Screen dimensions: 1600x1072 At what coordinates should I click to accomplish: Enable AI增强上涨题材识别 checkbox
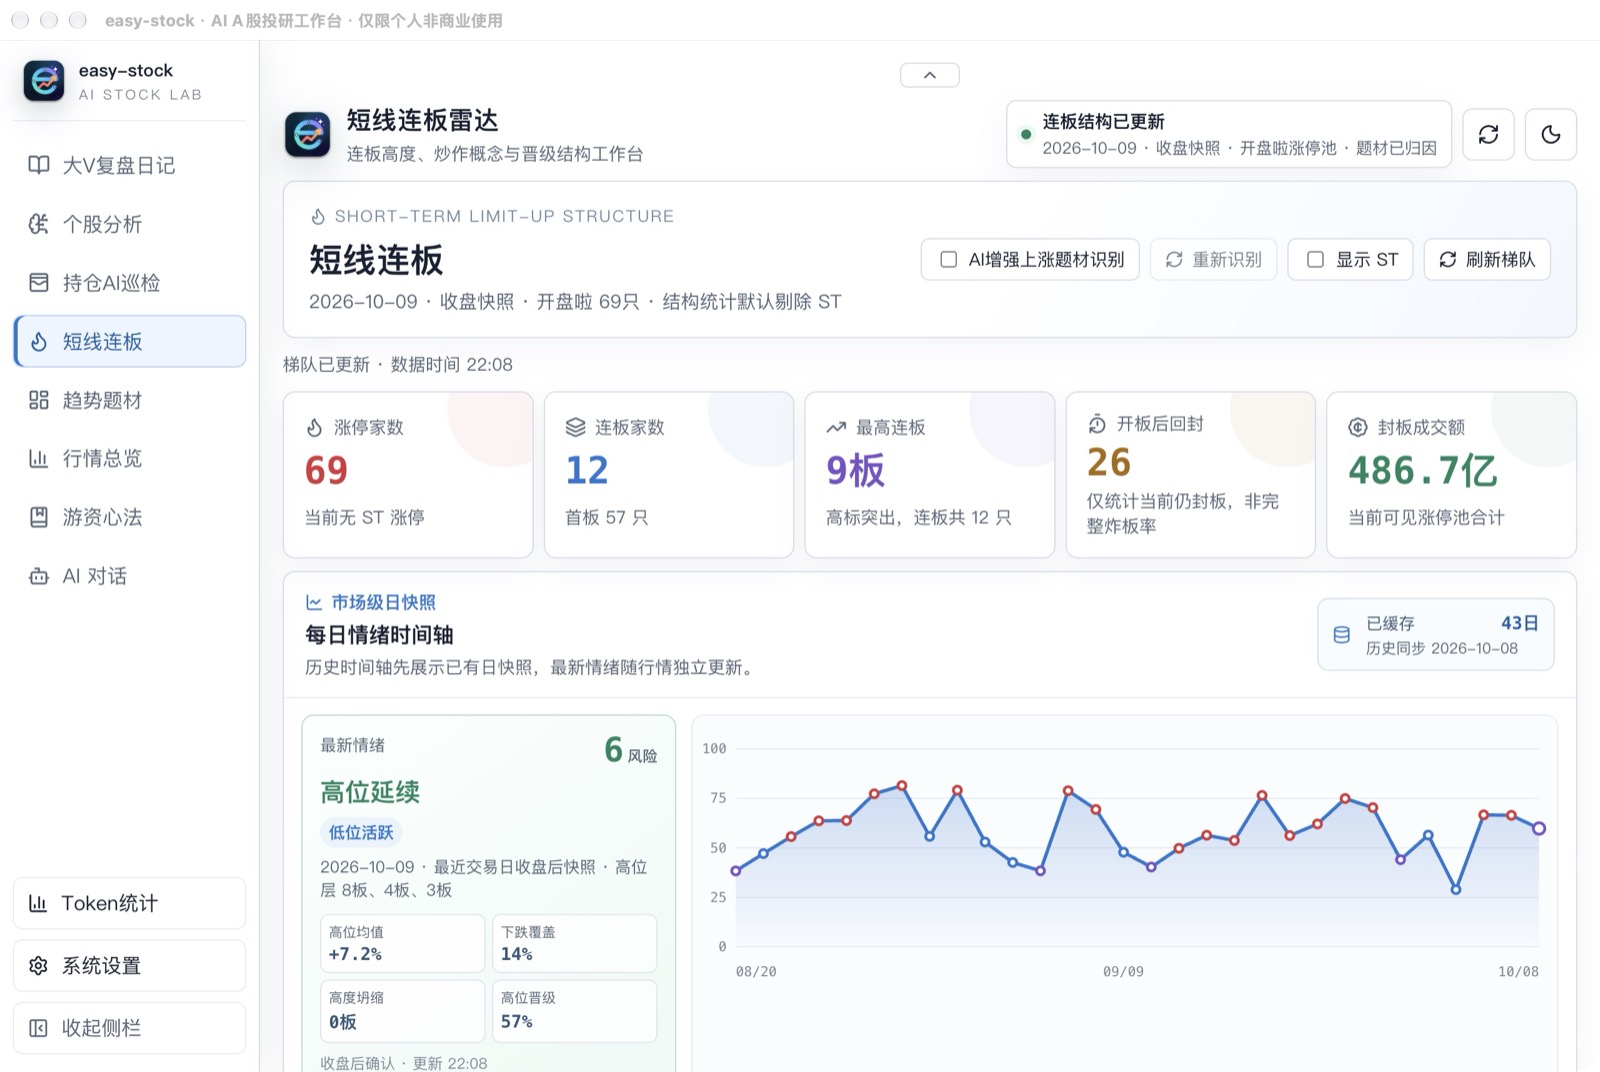pos(949,260)
